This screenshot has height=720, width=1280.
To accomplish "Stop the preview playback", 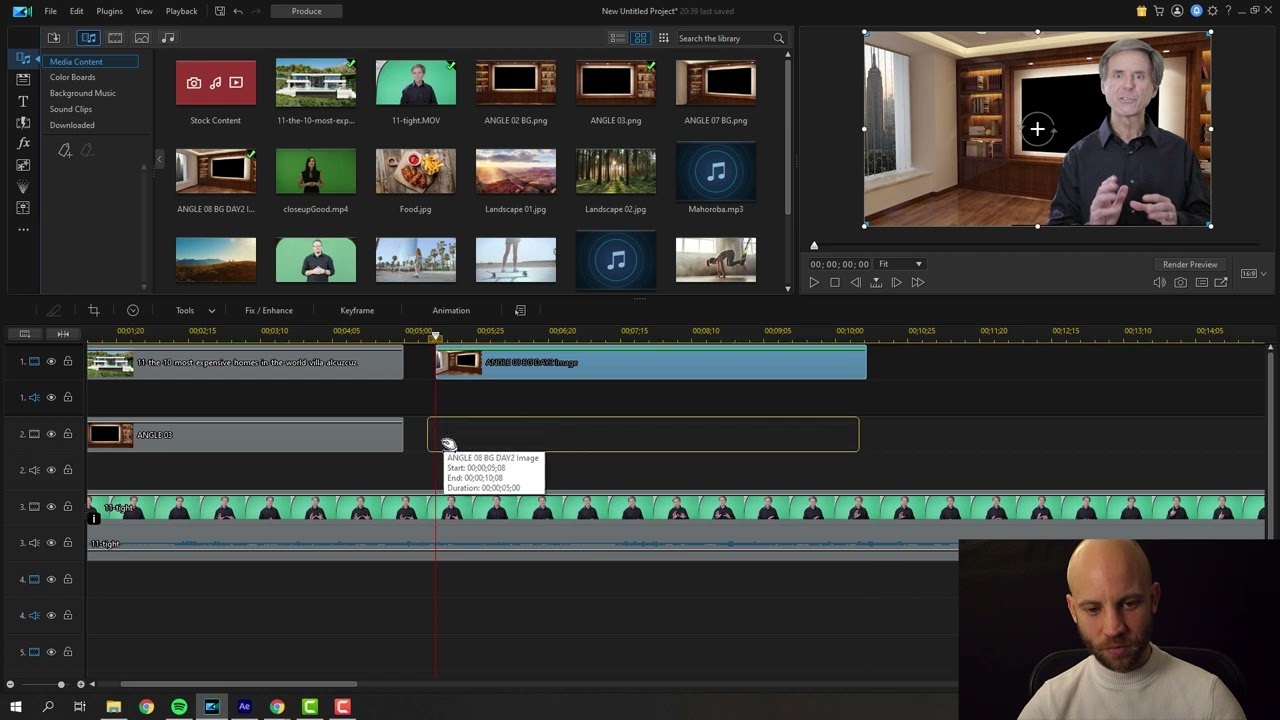I will (x=835, y=283).
